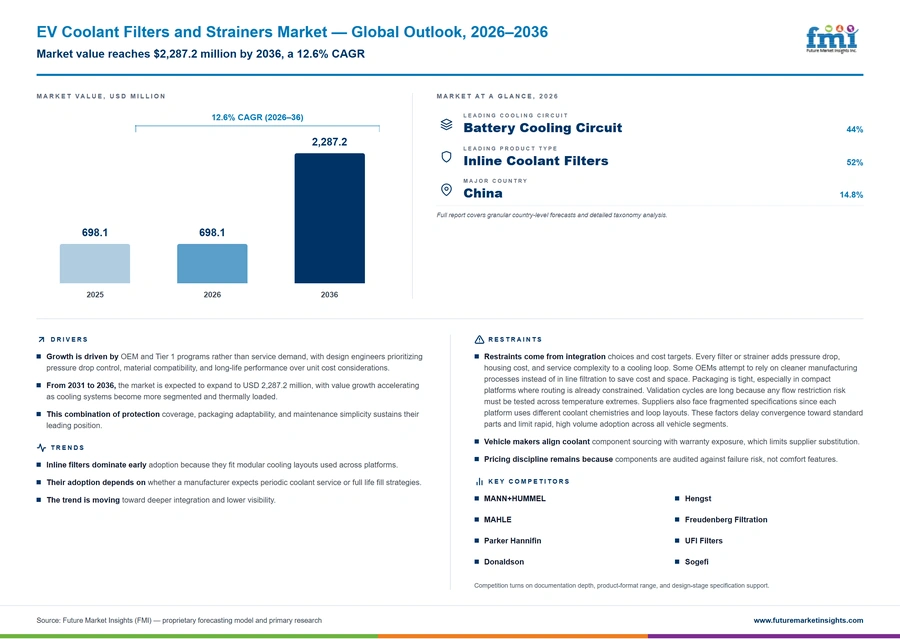Click competitor 'UFI Filters'

coord(704,541)
